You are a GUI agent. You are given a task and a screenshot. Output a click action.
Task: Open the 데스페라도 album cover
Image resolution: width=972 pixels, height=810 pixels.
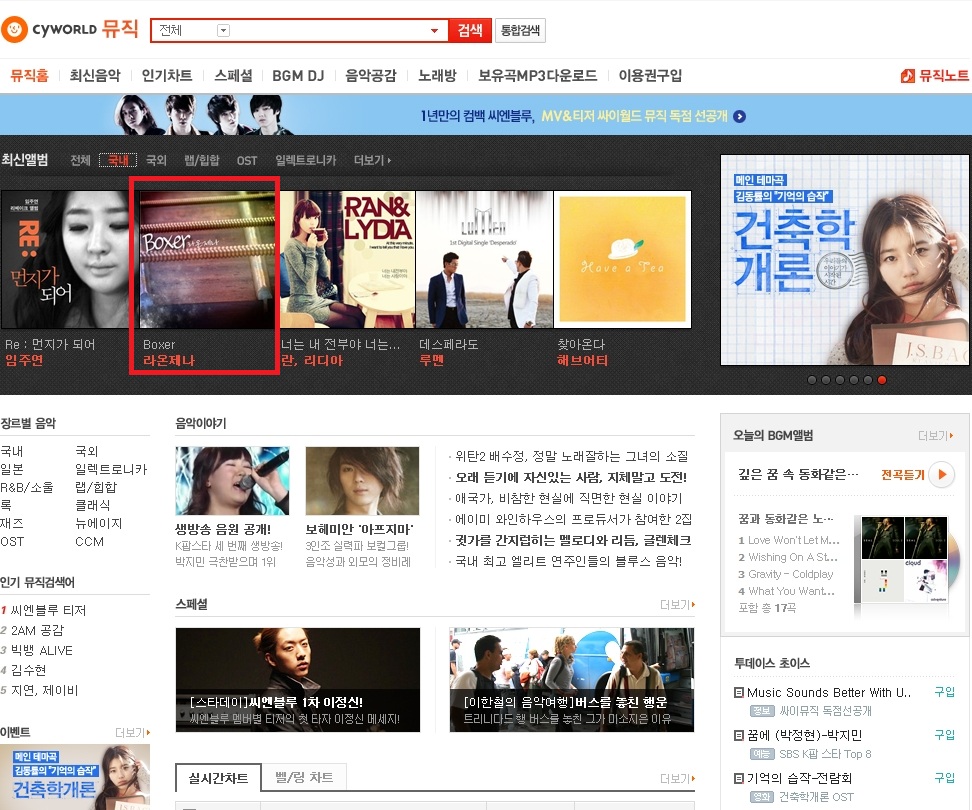[x=484, y=260]
